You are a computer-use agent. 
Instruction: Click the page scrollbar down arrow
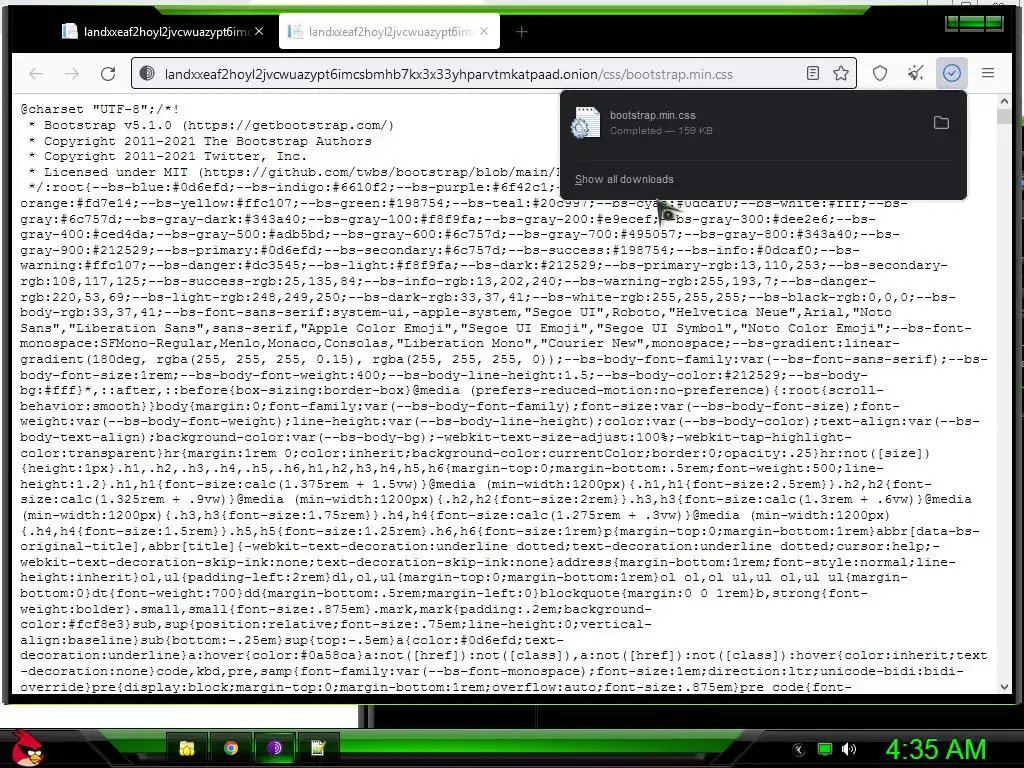(1004, 686)
